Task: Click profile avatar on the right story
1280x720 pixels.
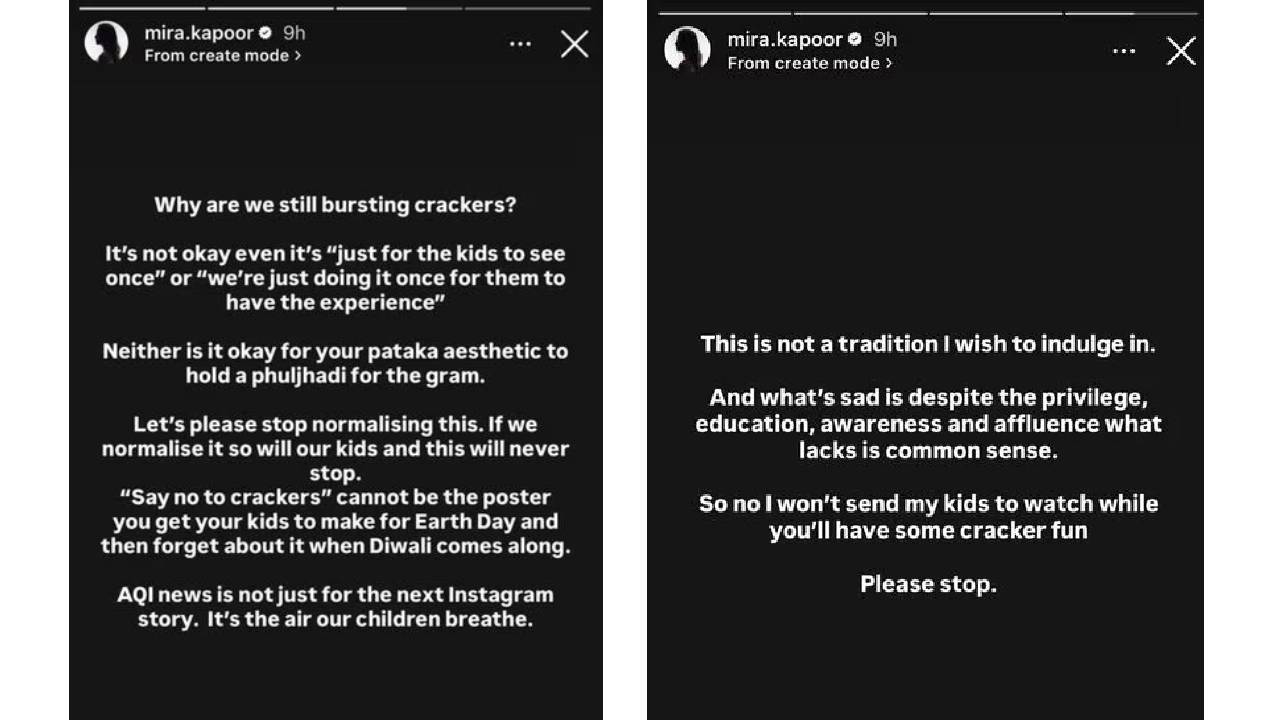Action: click(687, 50)
